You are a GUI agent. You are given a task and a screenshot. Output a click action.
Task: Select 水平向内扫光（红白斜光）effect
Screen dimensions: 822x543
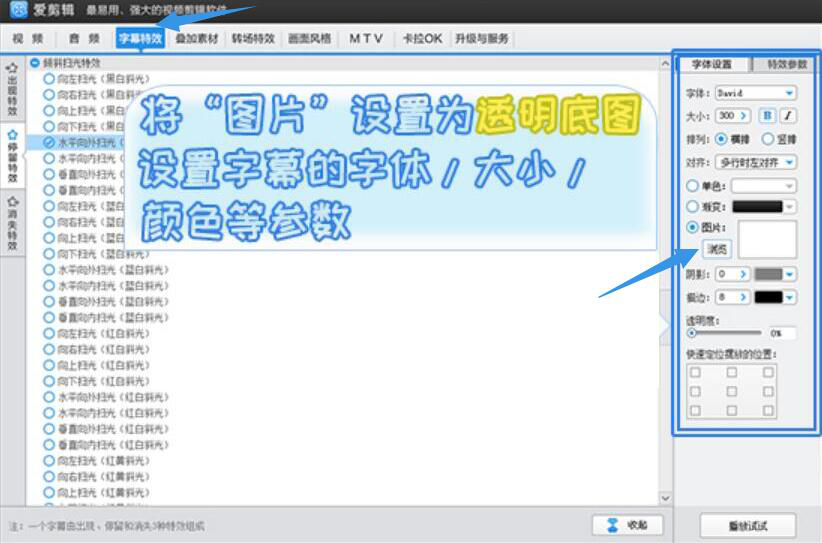106,413
